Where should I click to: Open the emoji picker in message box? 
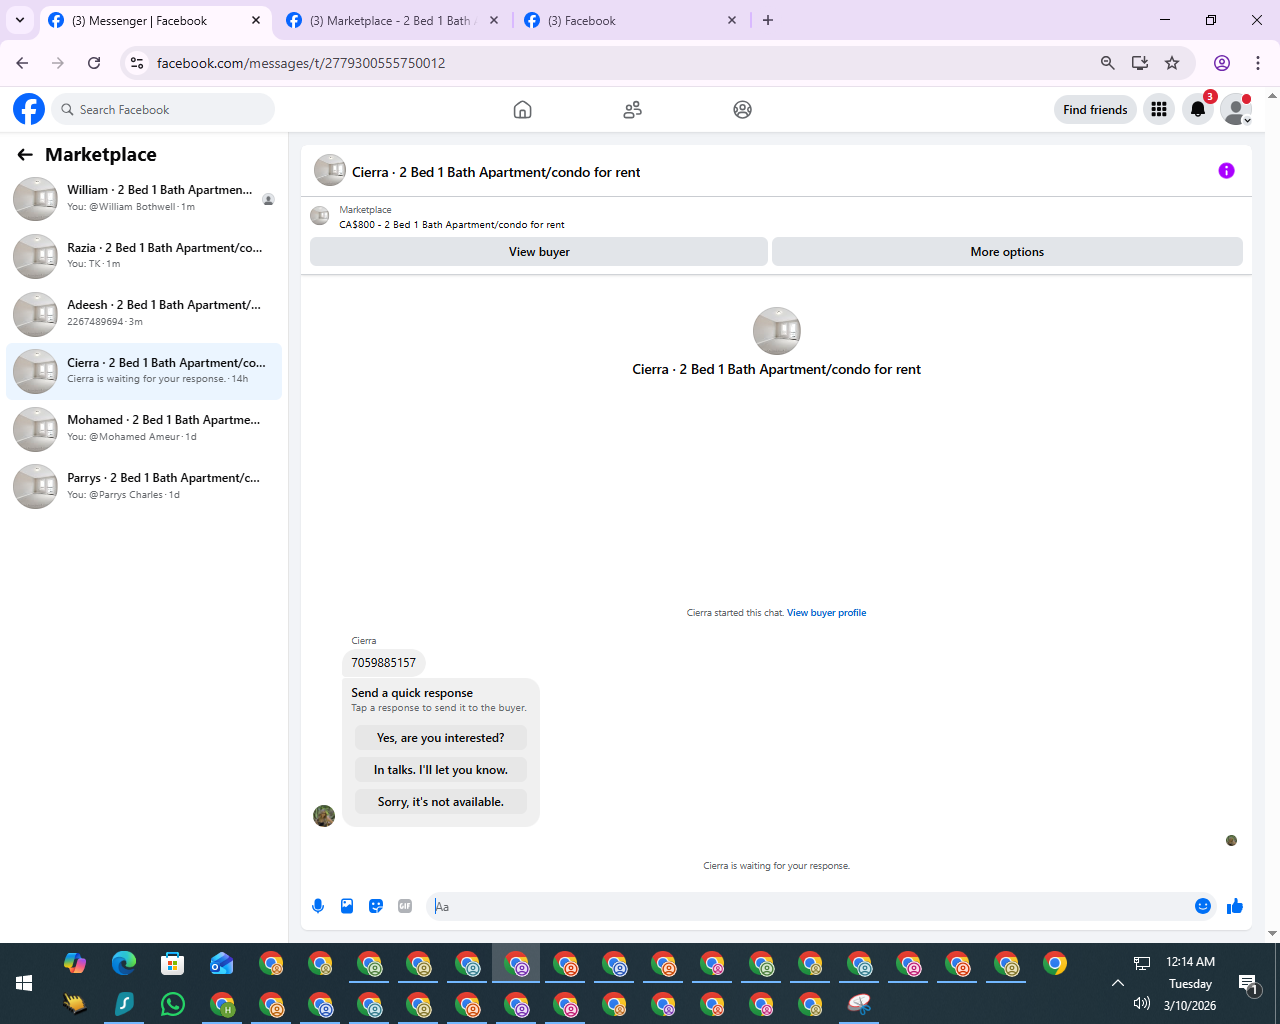tap(1203, 906)
